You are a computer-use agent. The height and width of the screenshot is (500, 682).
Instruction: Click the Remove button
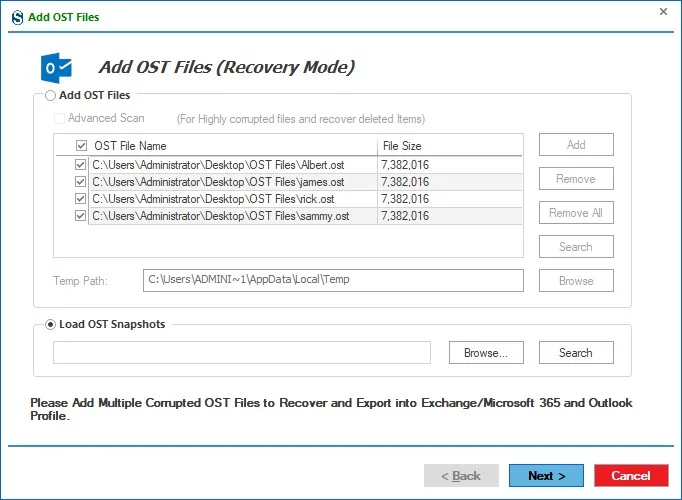click(576, 179)
